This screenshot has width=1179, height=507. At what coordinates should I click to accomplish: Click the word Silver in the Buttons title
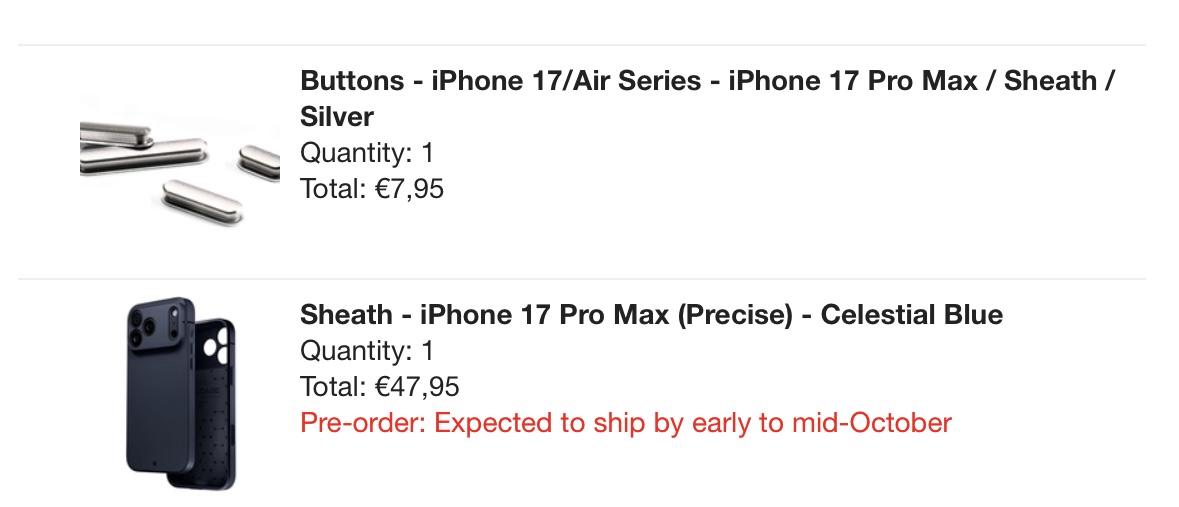[x=337, y=117]
